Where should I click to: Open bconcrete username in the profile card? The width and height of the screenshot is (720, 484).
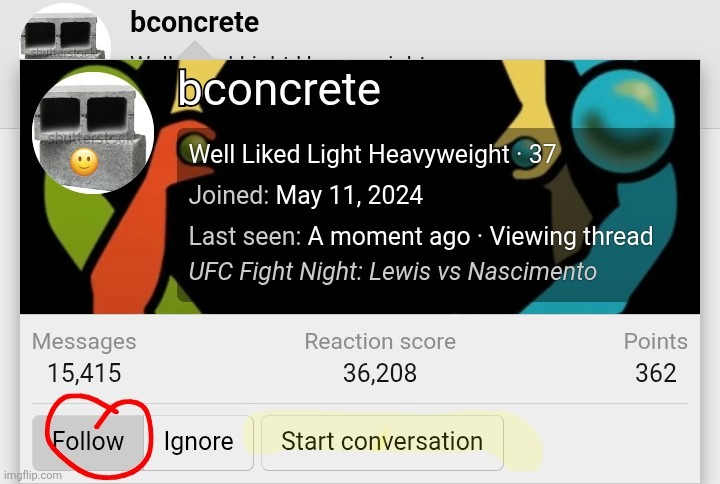279,89
